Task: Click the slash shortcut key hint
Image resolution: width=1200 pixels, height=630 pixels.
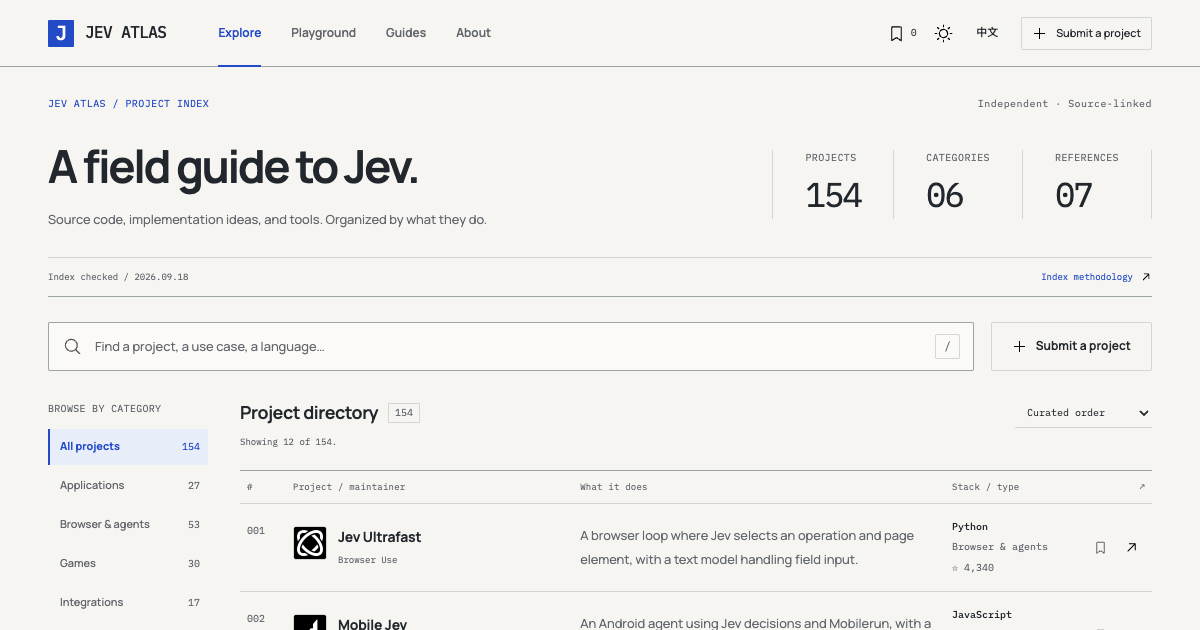Action: 947,346
